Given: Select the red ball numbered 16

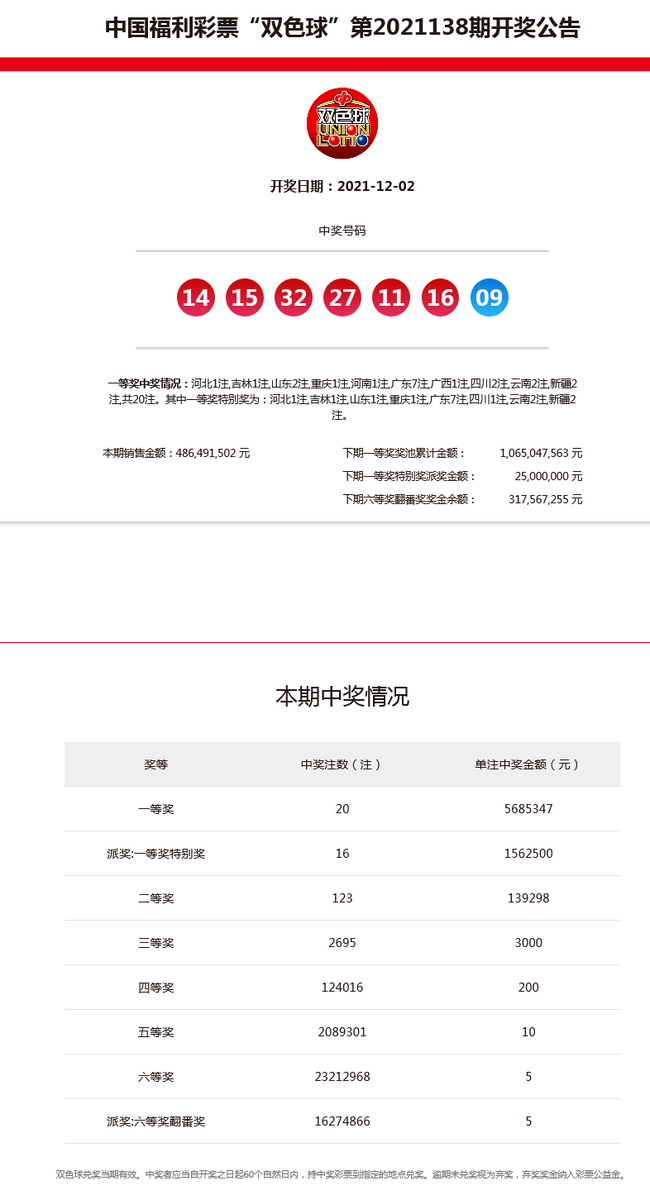Looking at the screenshot, I should (x=440, y=297).
